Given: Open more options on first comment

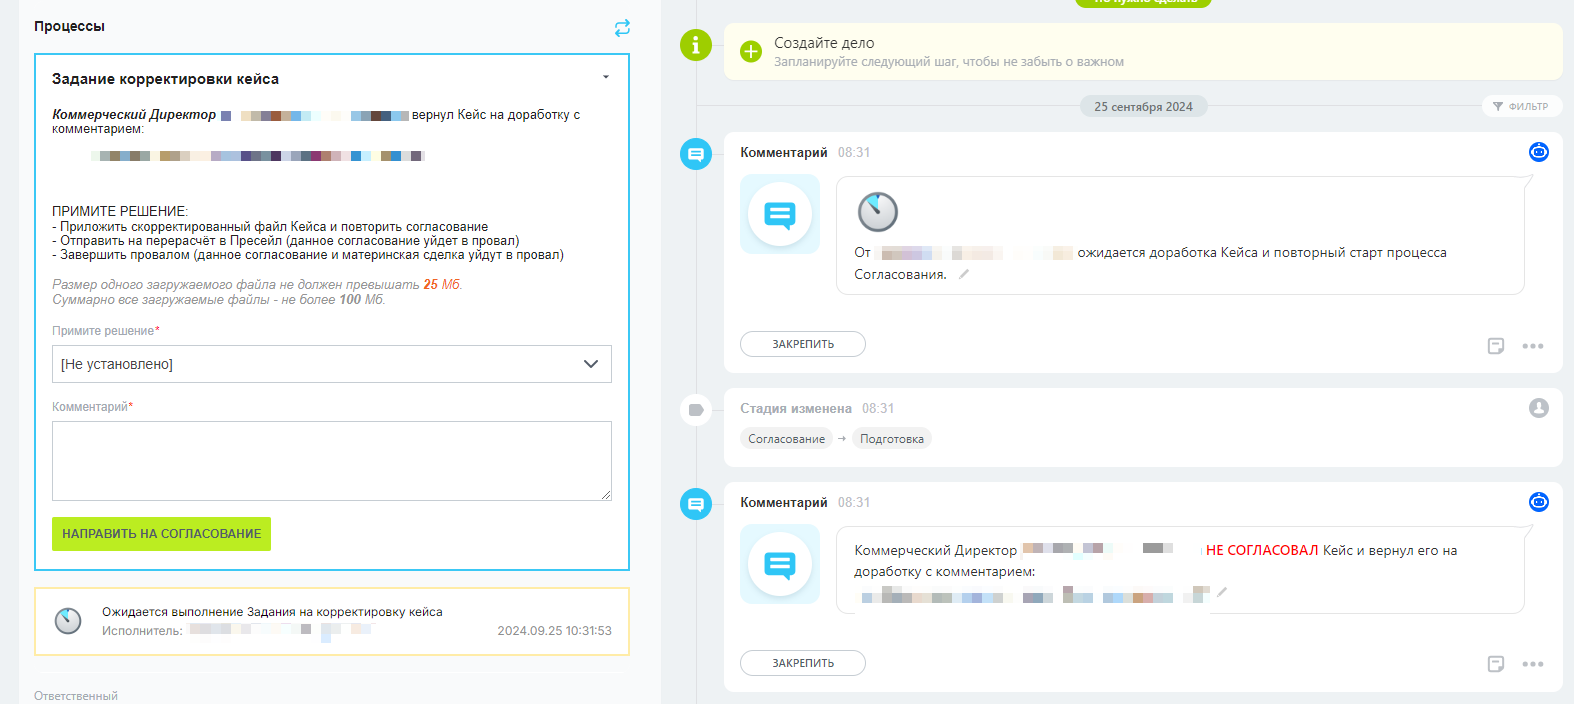Looking at the screenshot, I should (x=1533, y=346).
